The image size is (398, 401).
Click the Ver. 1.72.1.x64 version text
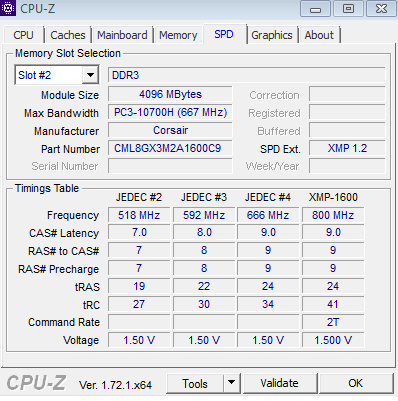[115, 385]
